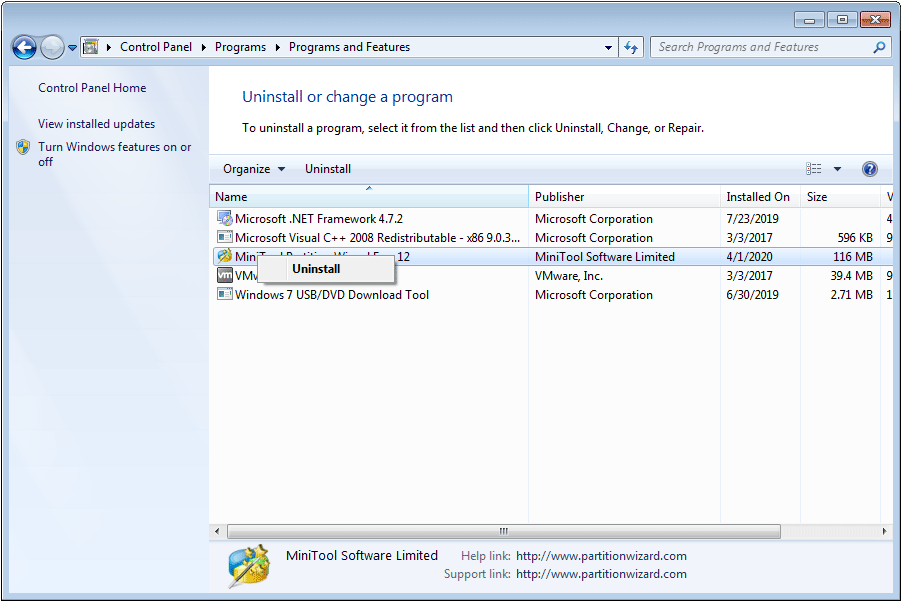Select Control Panel breadcrumb segment
The width and height of the screenshot is (902, 602).
coord(156,47)
